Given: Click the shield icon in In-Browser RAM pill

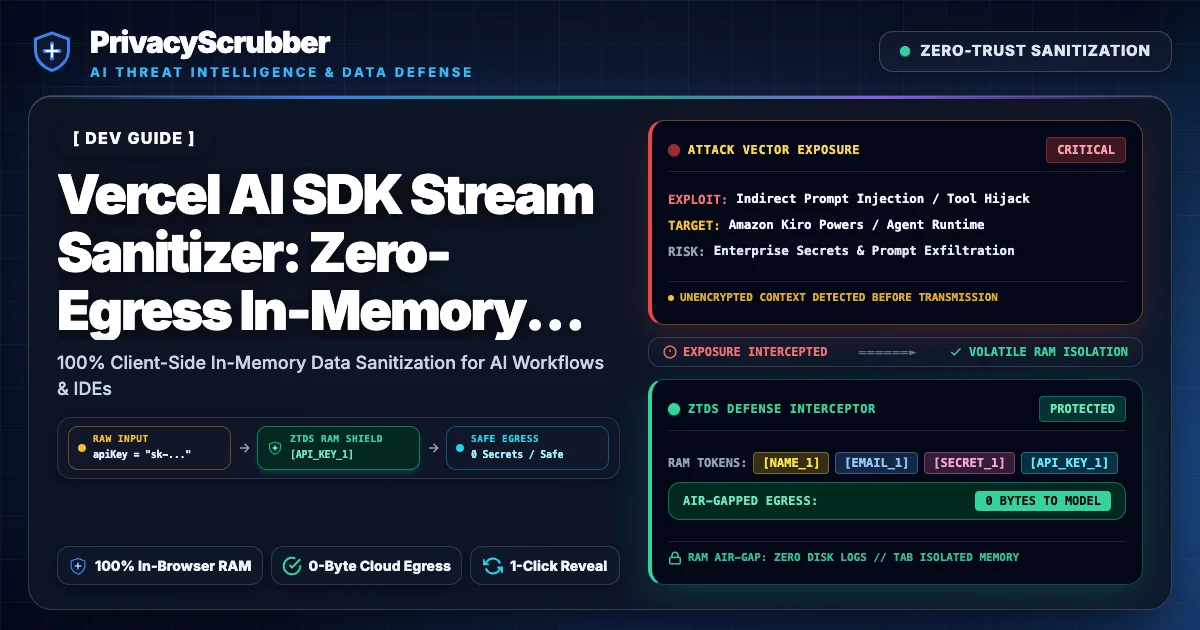Looking at the screenshot, I should click(79, 566).
